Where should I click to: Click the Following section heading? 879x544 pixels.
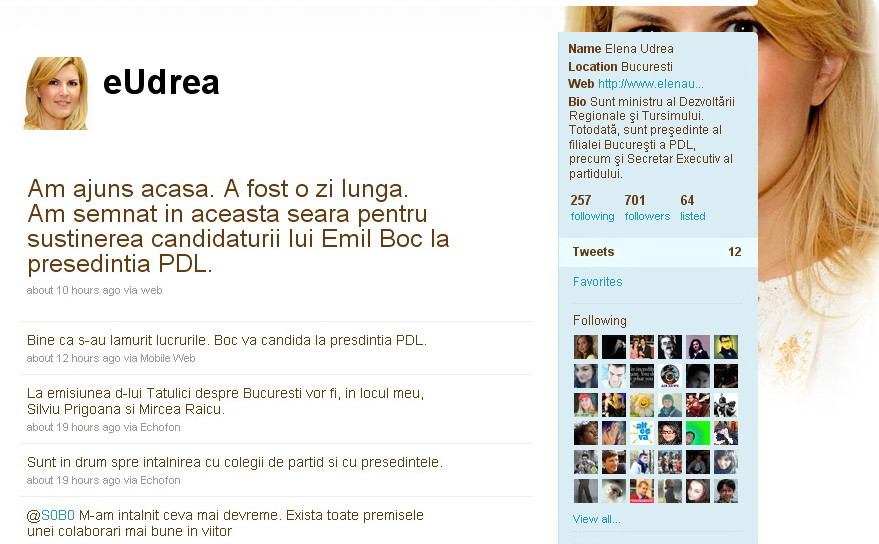tap(600, 321)
